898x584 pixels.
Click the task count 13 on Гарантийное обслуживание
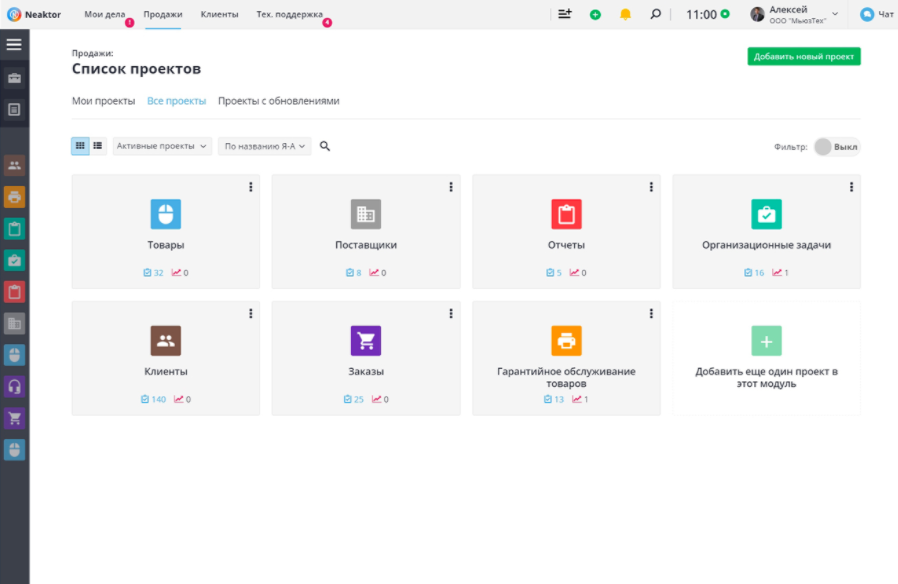coord(554,399)
